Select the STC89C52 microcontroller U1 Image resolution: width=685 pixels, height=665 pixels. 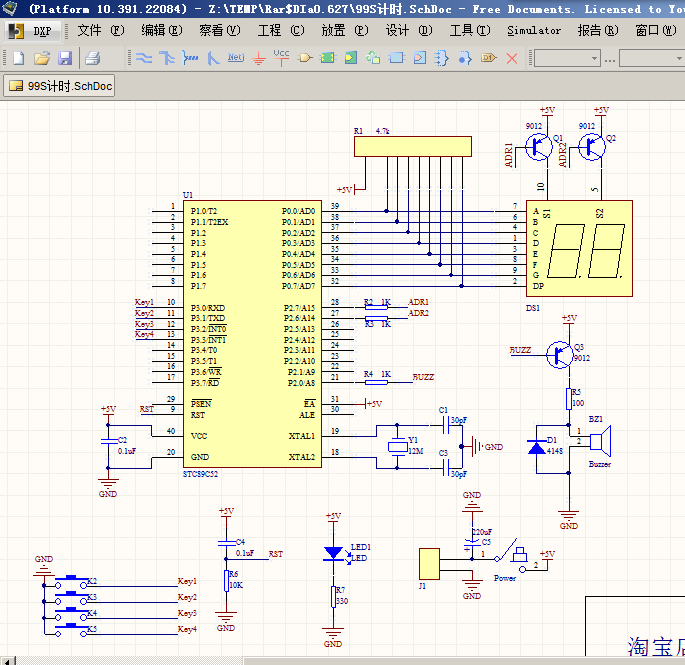[252, 334]
